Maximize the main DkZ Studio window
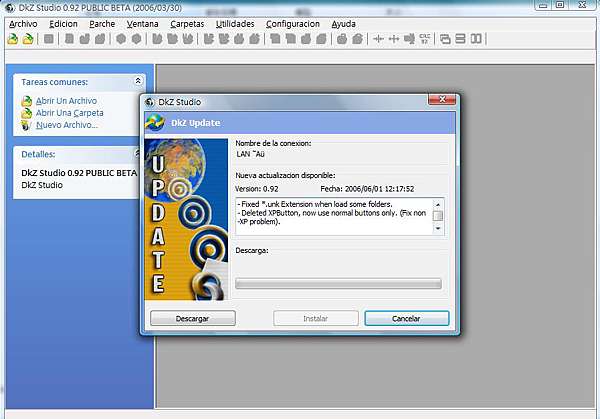Screen dimensions: 600x419 pos(560,5)
